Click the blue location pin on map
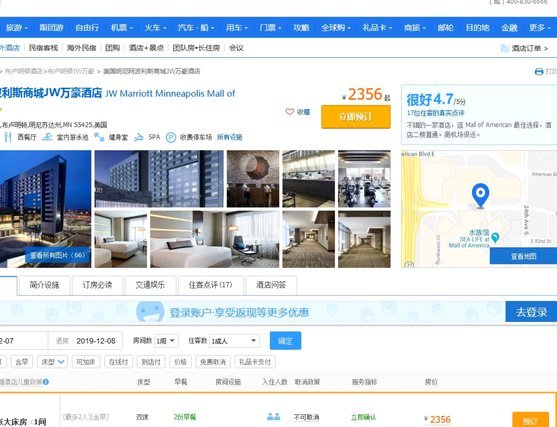The height and width of the screenshot is (427, 557). tap(480, 195)
